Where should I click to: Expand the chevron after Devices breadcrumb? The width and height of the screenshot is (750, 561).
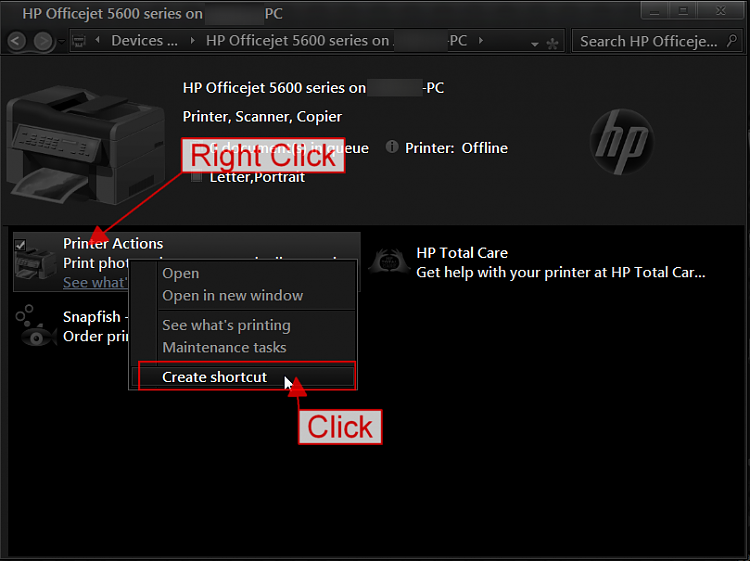pyautogui.click(x=192, y=41)
